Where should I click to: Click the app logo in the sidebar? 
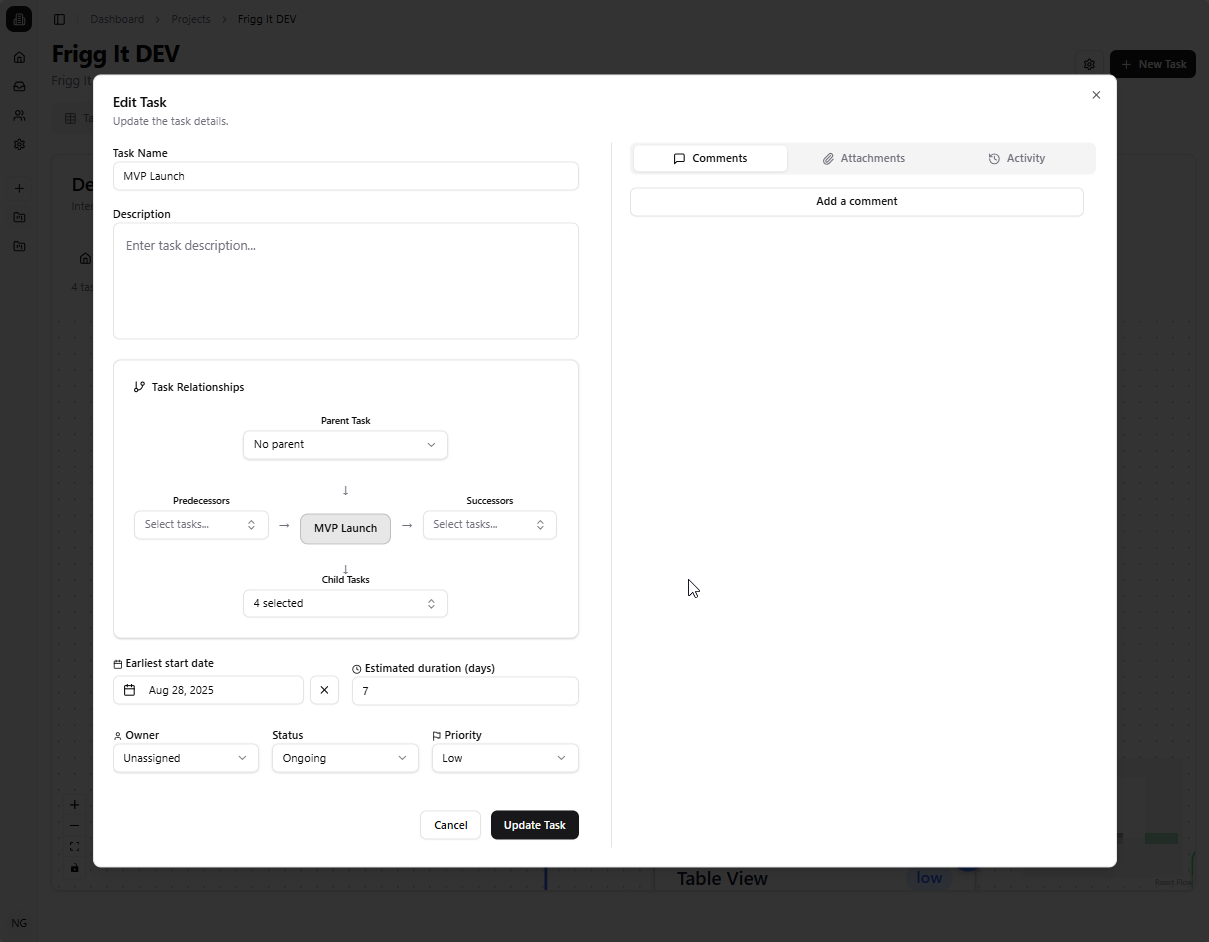click(19, 19)
